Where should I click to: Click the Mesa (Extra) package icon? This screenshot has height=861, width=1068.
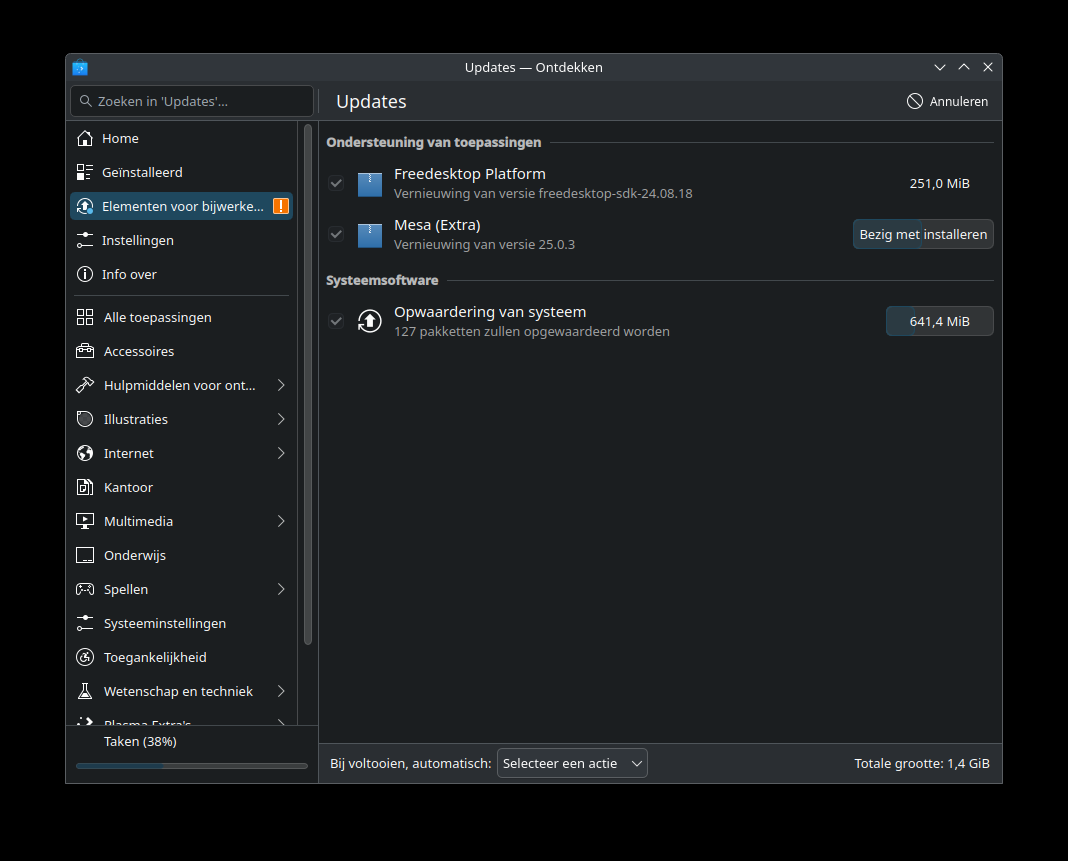pos(370,235)
